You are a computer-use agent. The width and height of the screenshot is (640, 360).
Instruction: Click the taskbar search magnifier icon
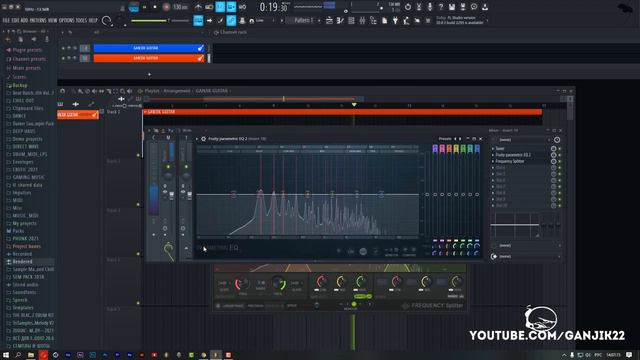click(18, 355)
